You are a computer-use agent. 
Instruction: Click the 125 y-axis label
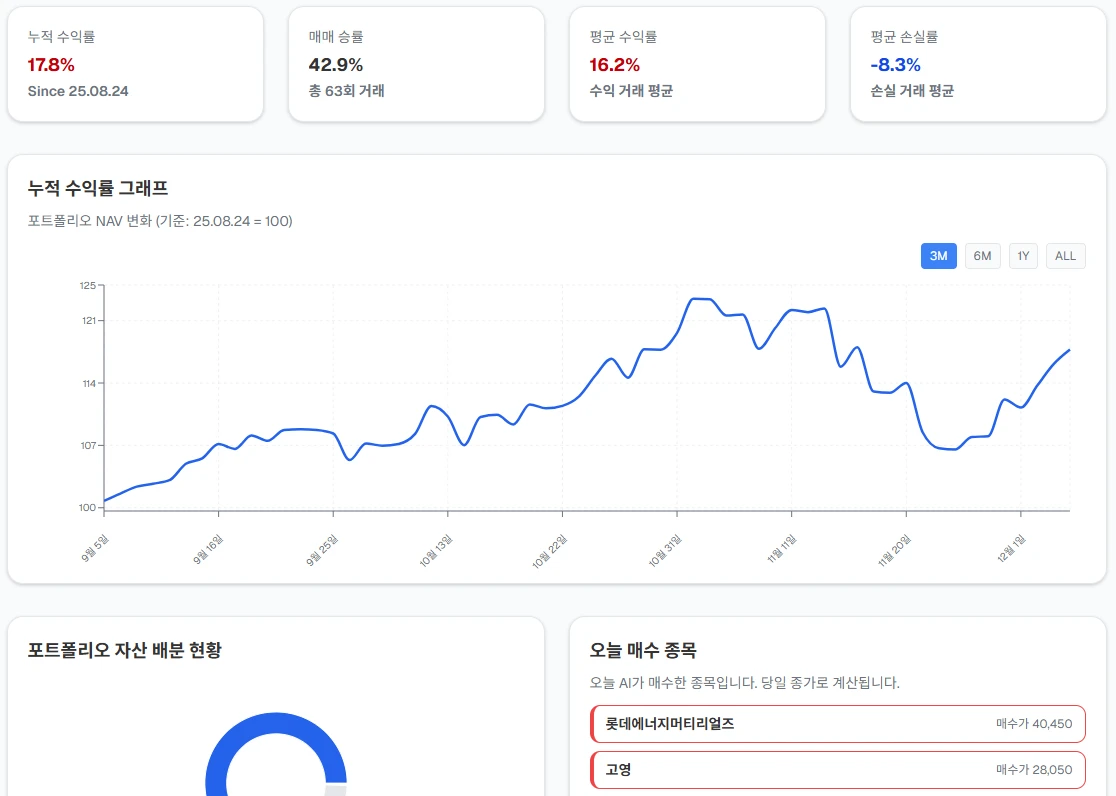coord(87,286)
